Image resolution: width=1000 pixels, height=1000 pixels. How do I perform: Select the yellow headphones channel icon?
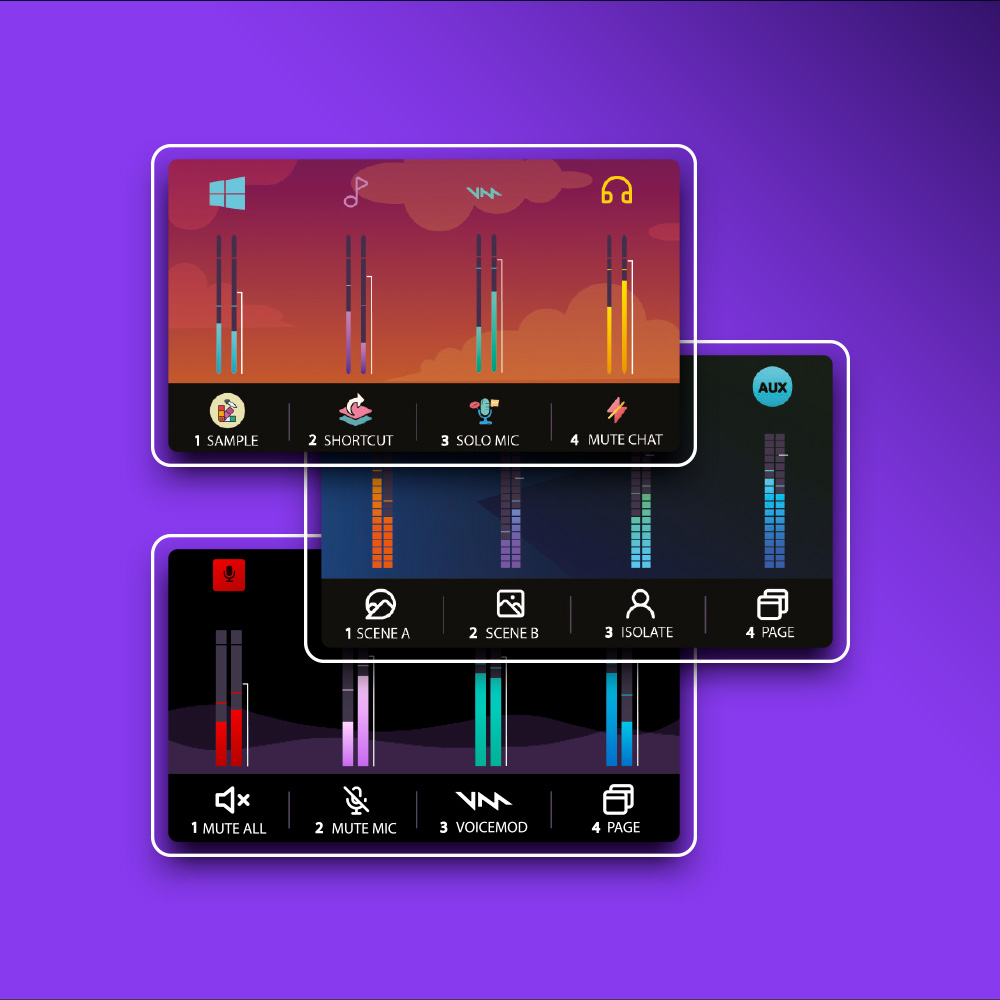pyautogui.click(x=617, y=191)
